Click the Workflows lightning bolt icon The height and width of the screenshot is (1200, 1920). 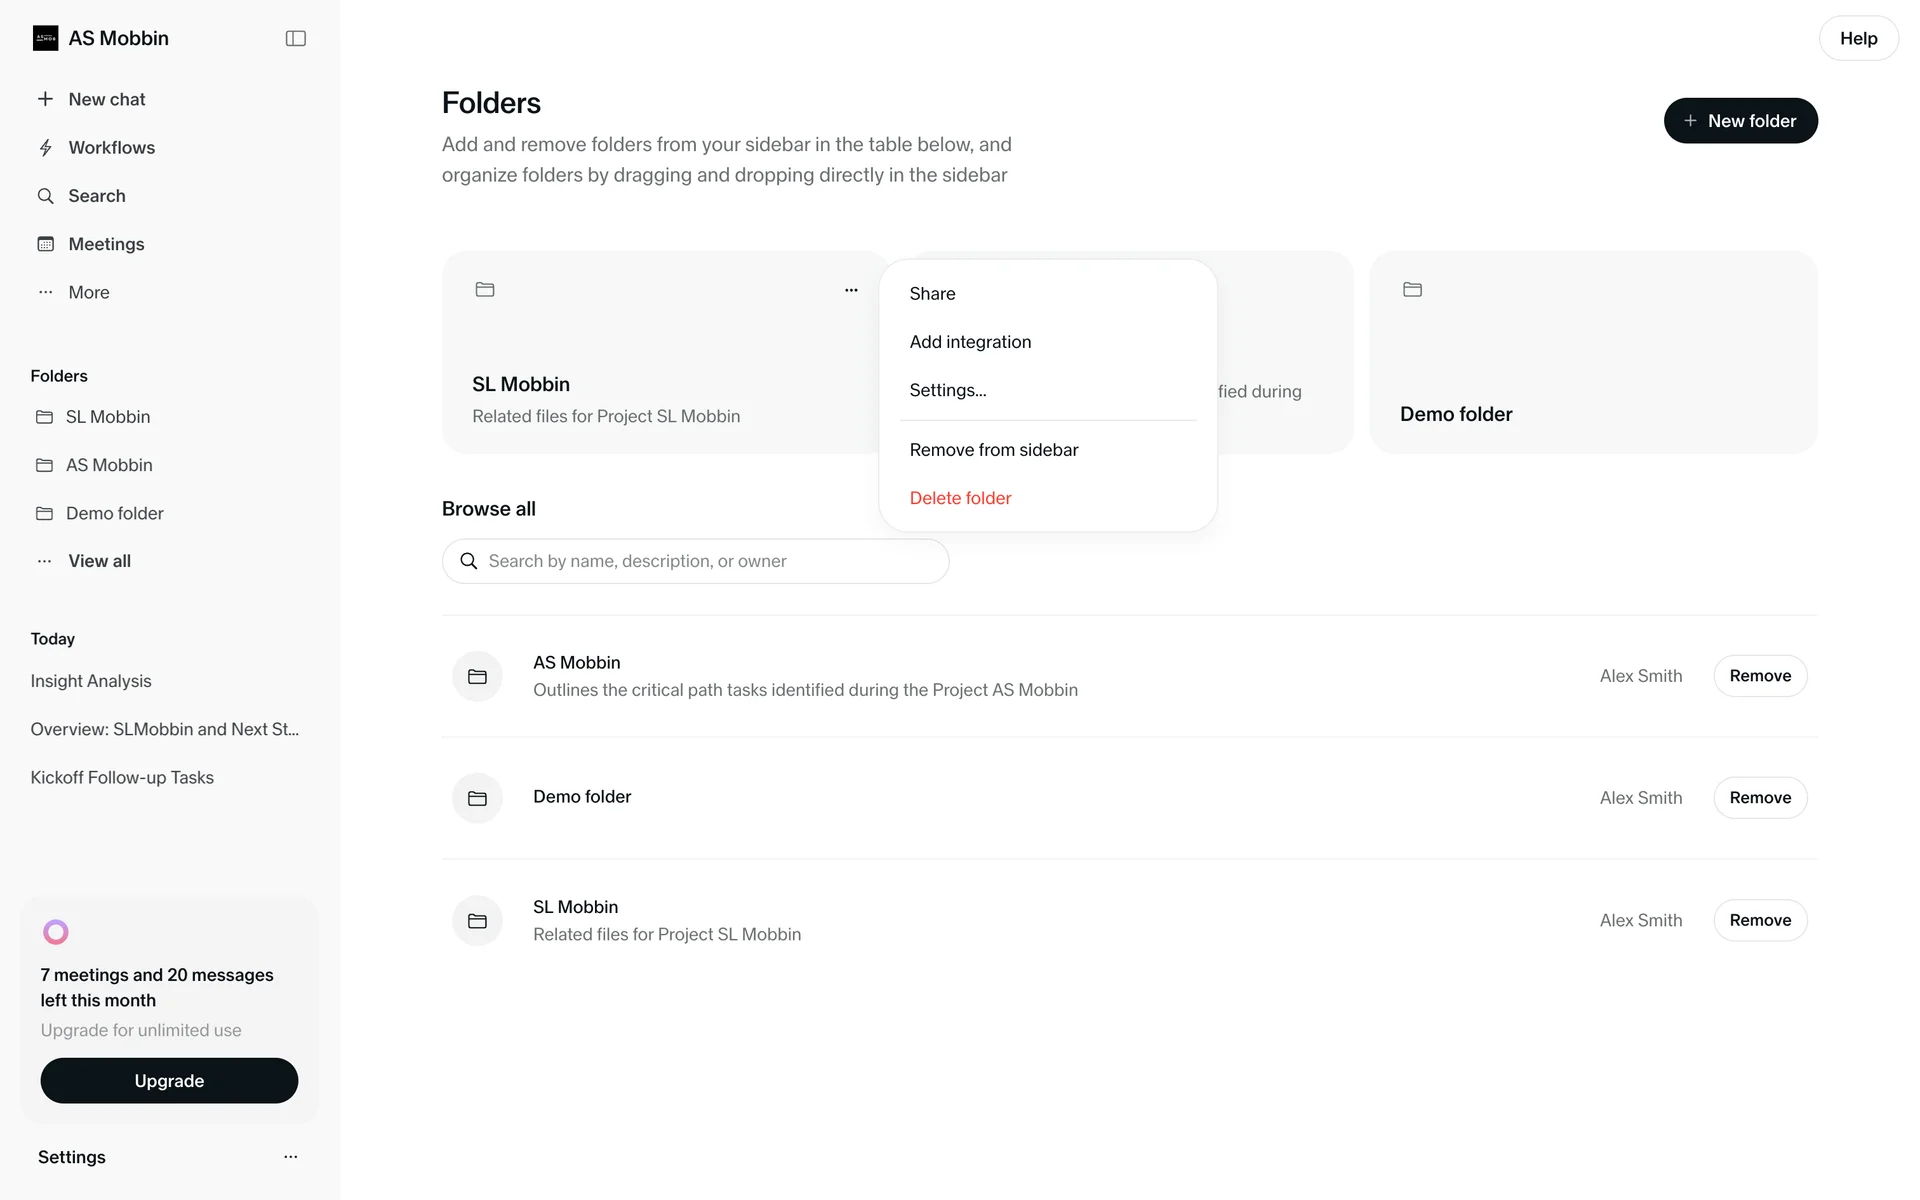click(46, 148)
